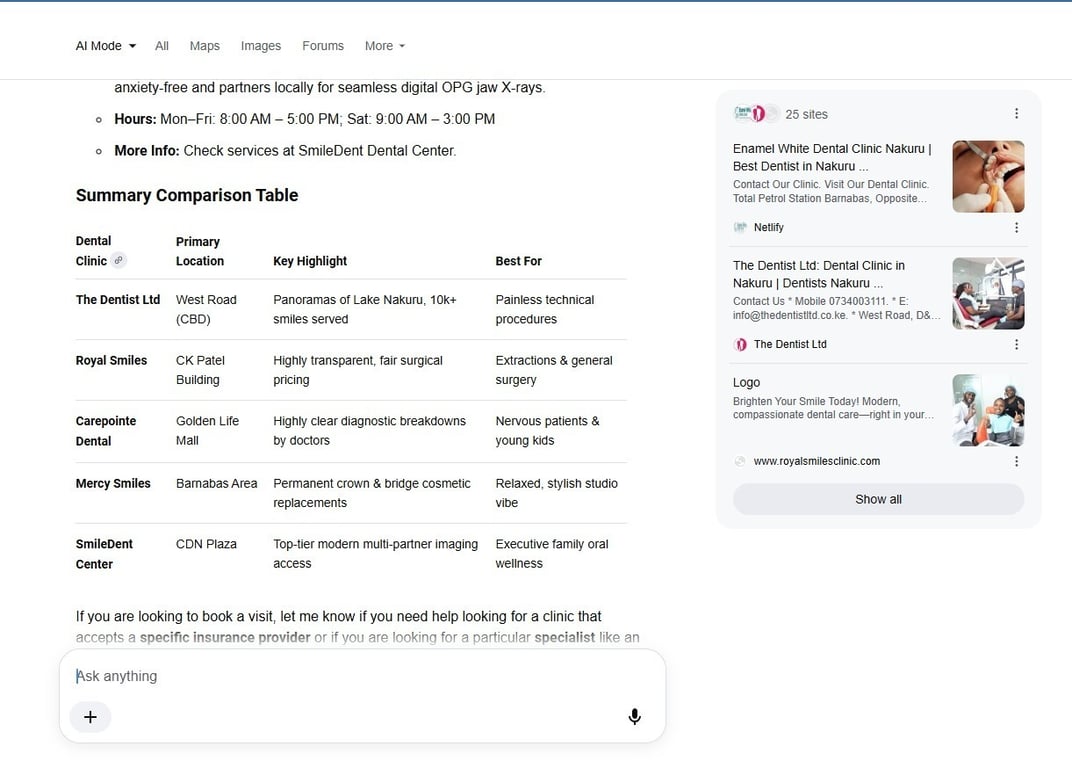
Task: Open options menu for Netlify source
Action: (1017, 227)
